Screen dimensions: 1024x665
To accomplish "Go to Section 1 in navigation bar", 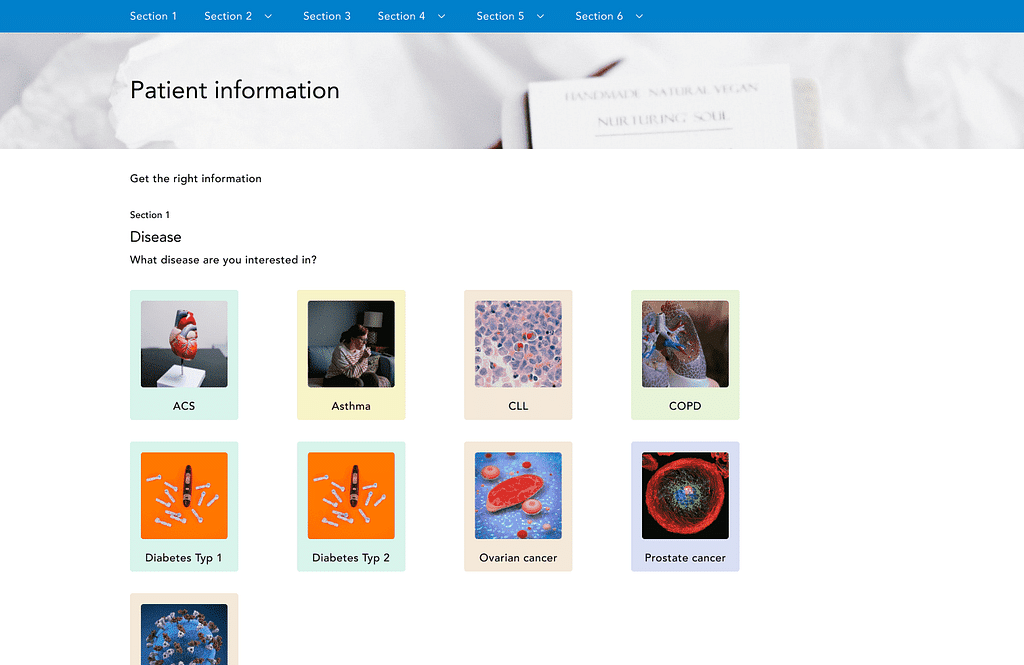I will click(x=153, y=16).
